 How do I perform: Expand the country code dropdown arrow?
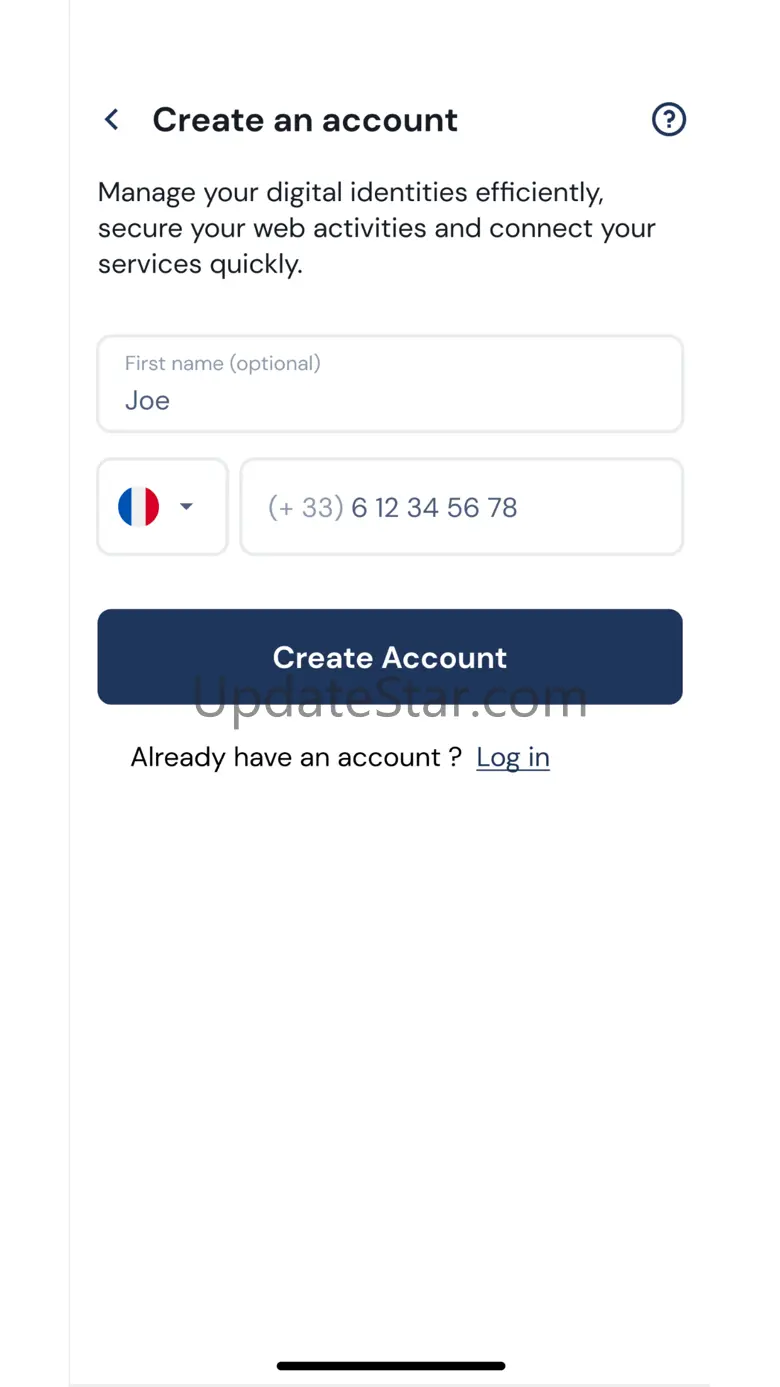point(186,507)
